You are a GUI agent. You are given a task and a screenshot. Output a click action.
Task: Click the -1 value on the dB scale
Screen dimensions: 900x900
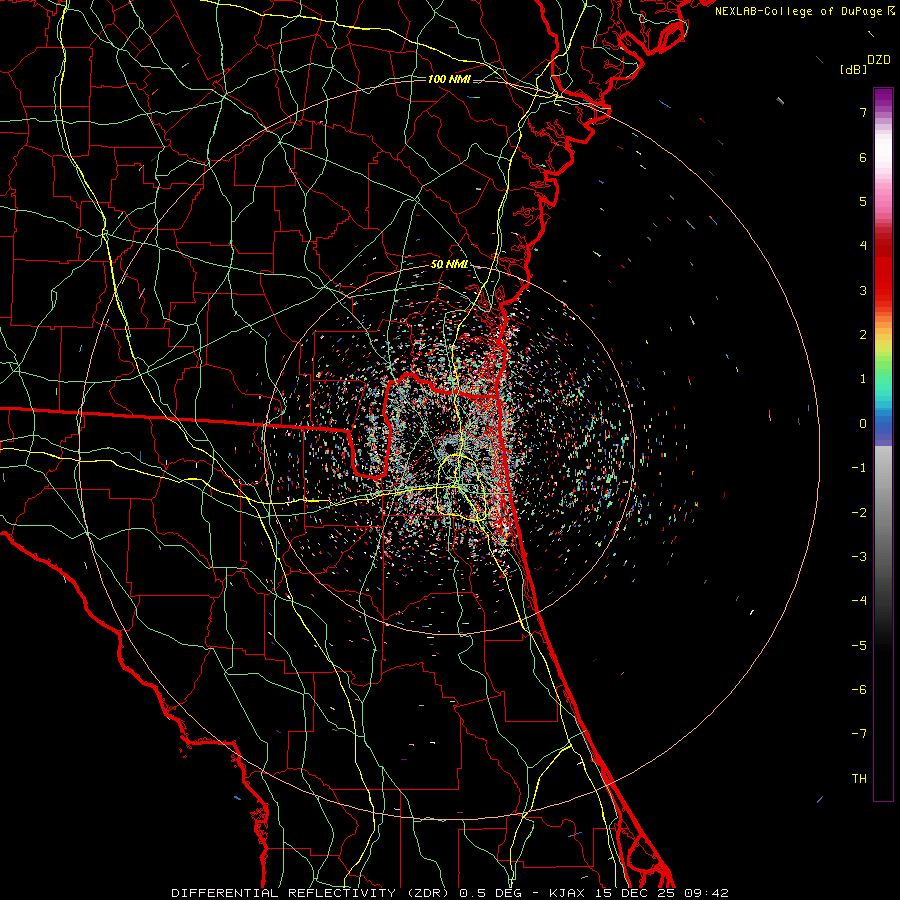click(x=859, y=468)
